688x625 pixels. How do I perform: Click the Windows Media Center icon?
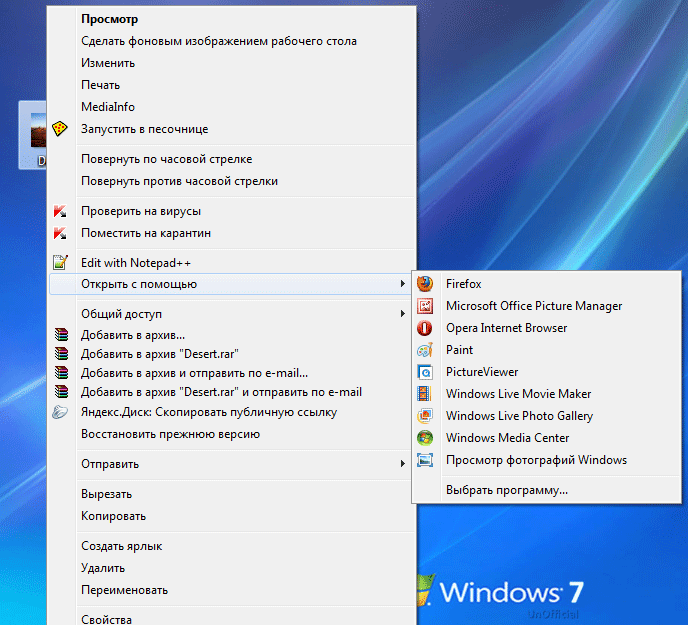425,438
